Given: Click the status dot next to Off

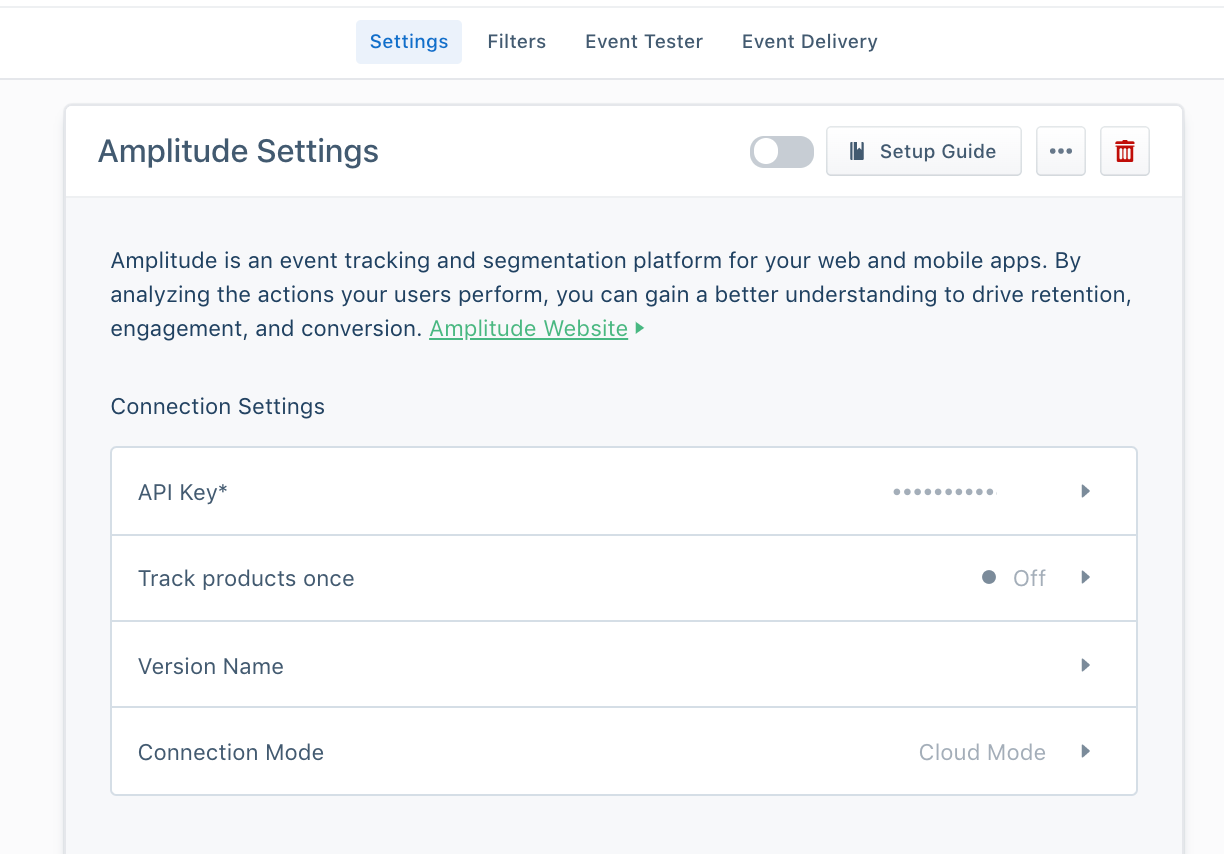Looking at the screenshot, I should pyautogui.click(x=988, y=577).
